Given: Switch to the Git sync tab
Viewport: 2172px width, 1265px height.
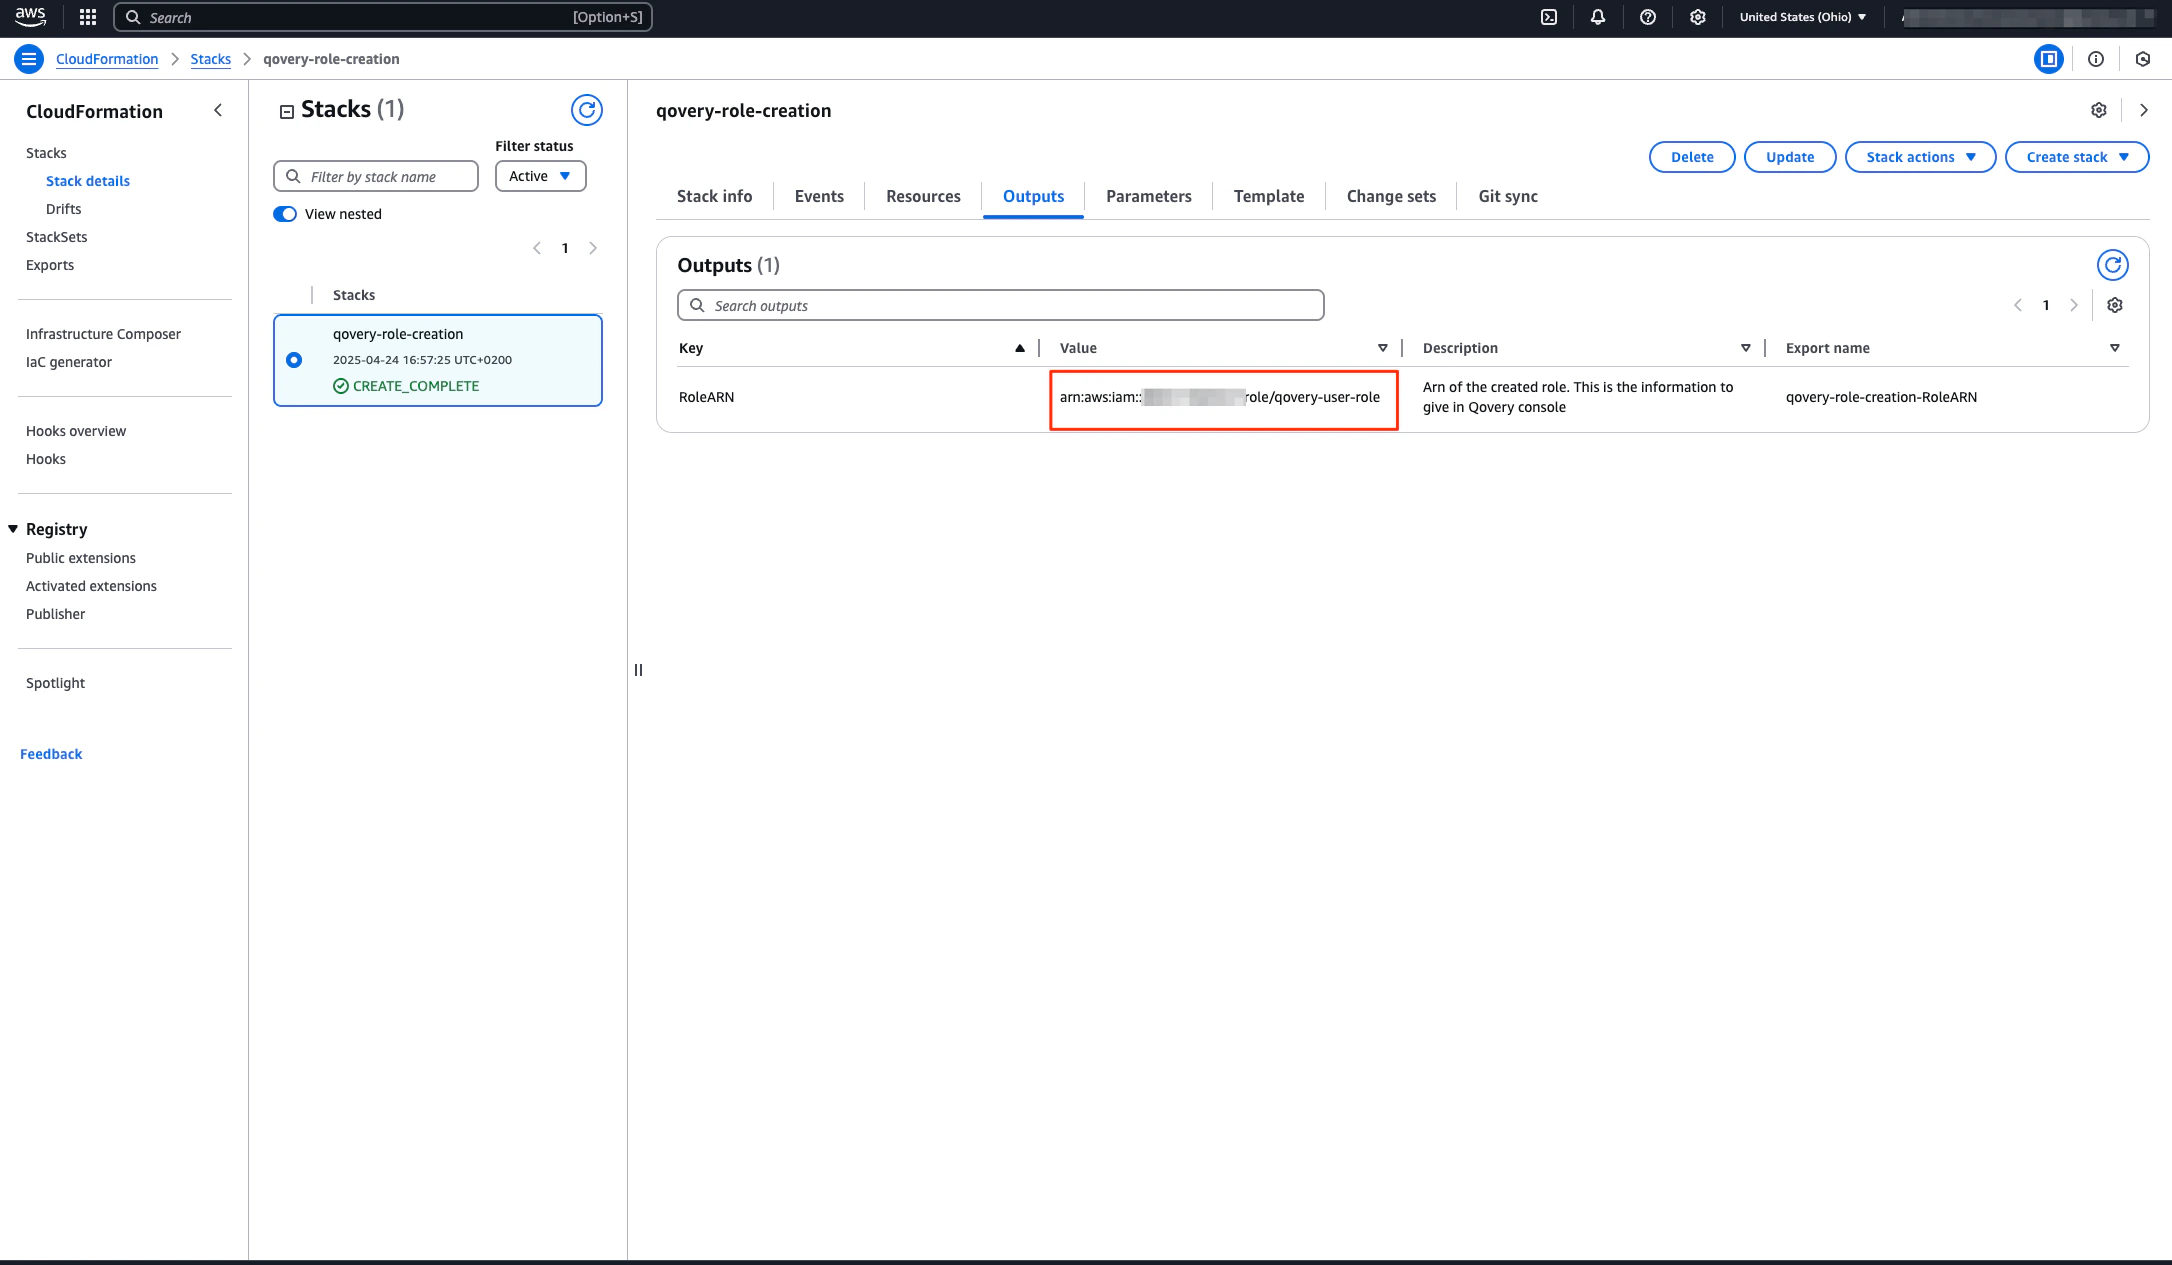Looking at the screenshot, I should tap(1507, 196).
